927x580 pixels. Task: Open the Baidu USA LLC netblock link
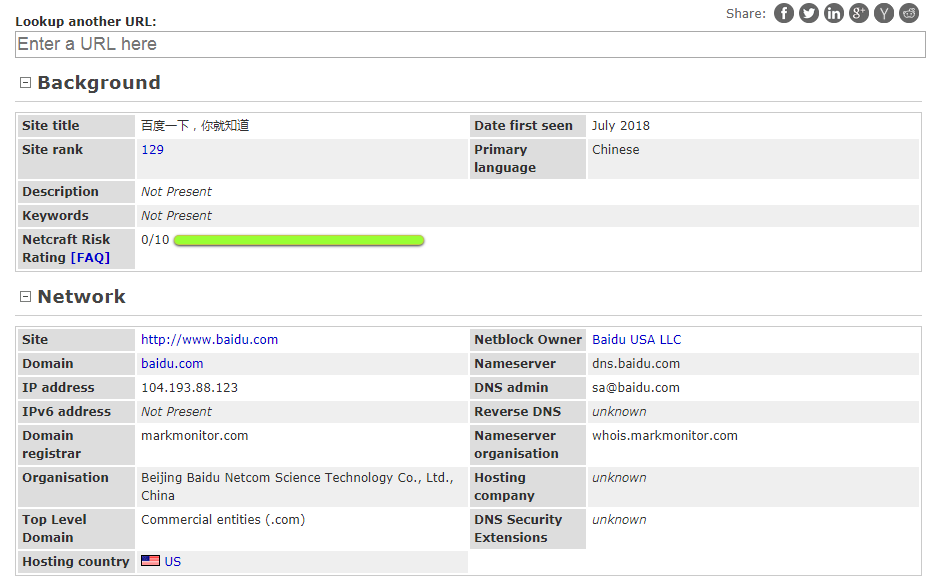click(x=636, y=340)
